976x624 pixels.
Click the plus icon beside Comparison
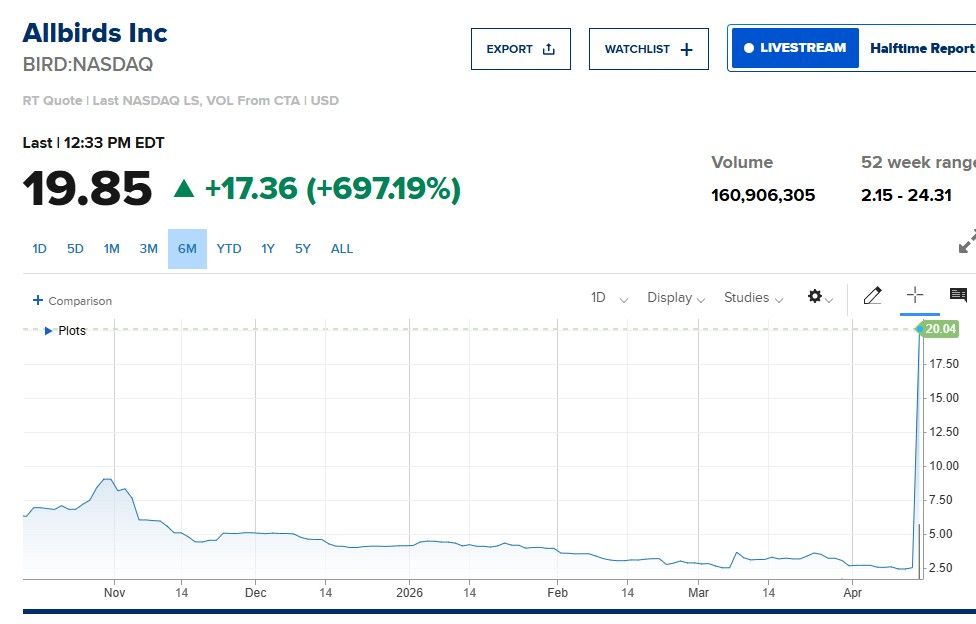click(38, 300)
